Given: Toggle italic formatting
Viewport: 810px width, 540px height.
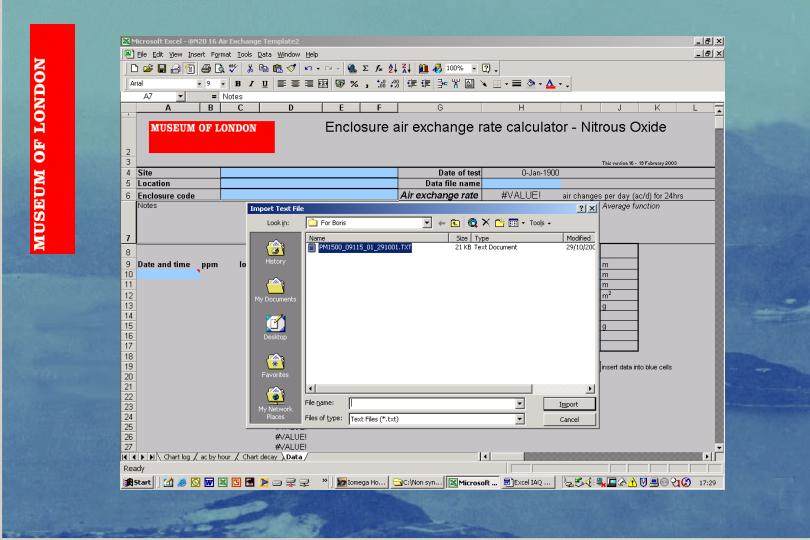Looking at the screenshot, I should 251,84.
